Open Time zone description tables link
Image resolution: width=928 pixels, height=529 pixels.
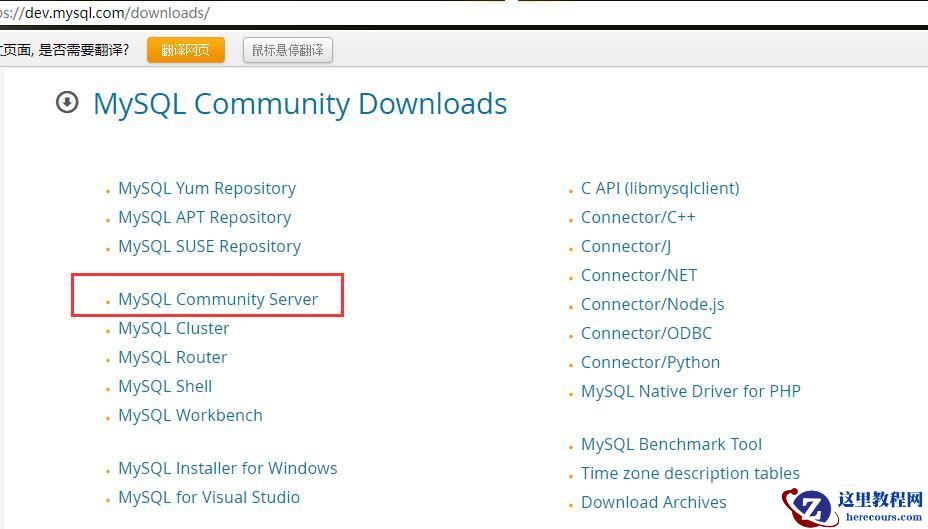click(690, 473)
